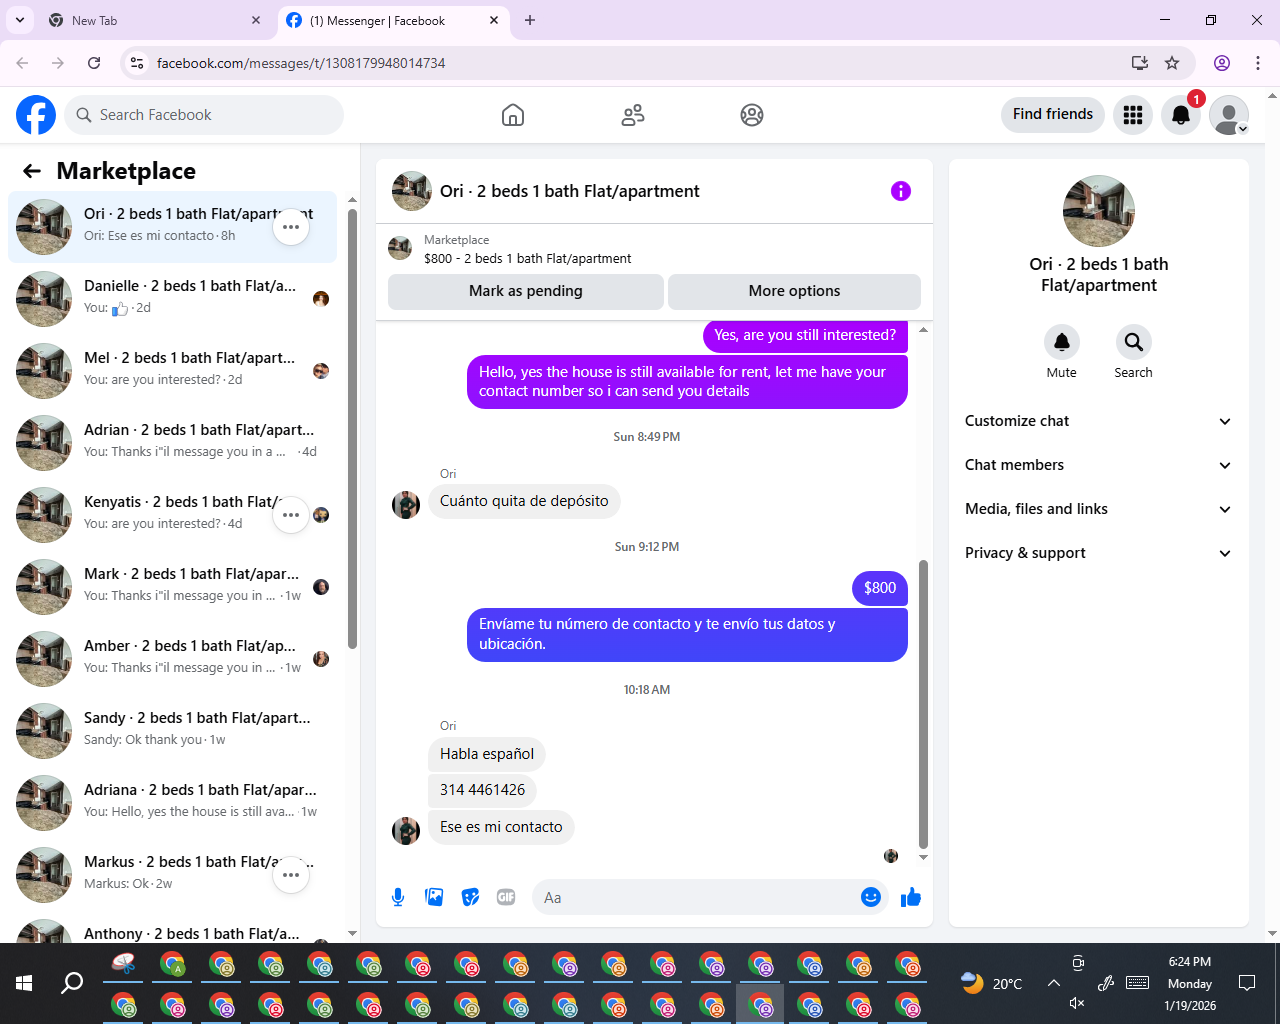Click the message "Cuánto quita de depósito"

pos(524,501)
